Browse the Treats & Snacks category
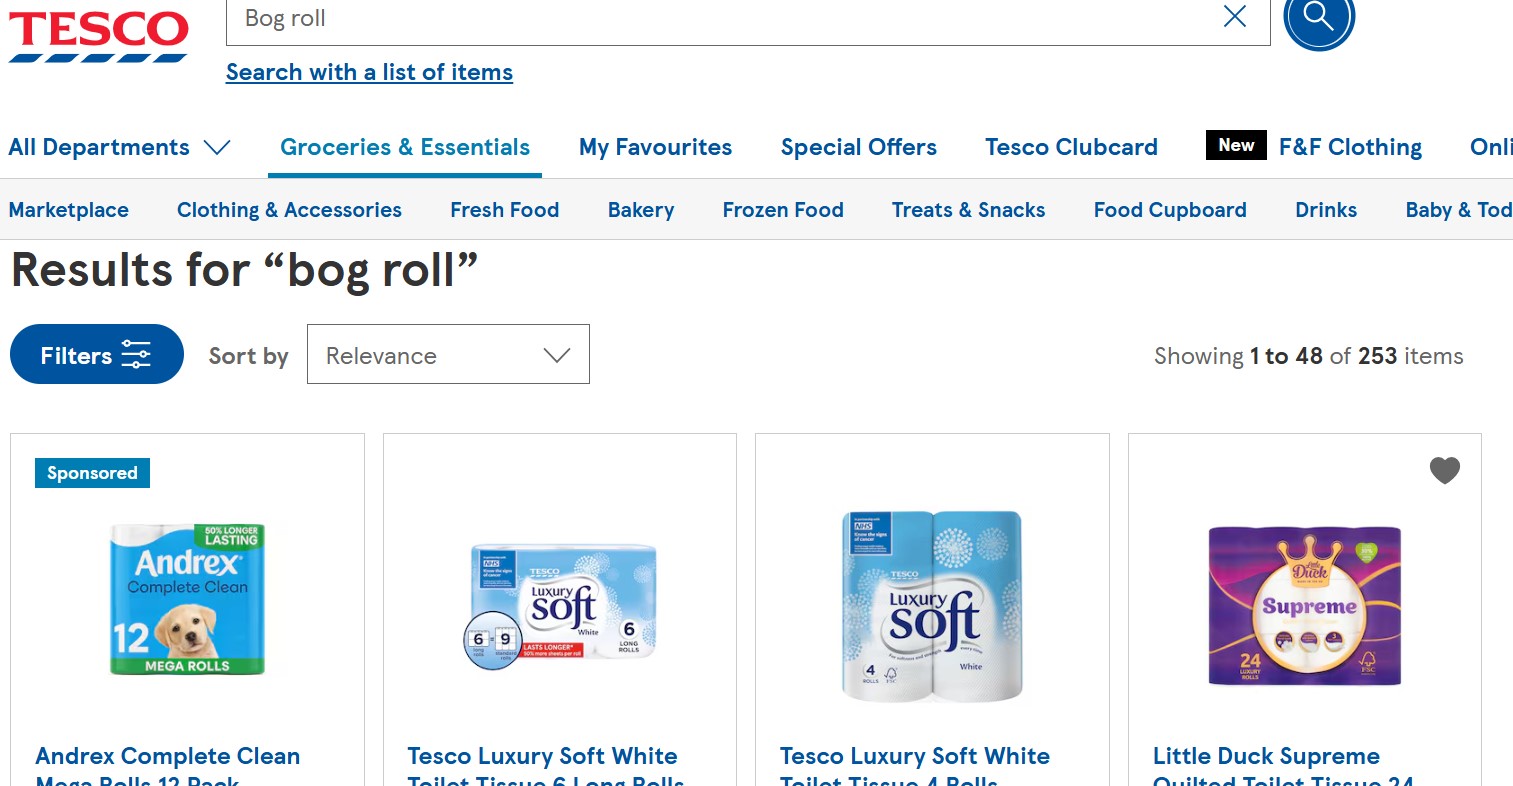Viewport: 1513px width, 786px height. coord(968,210)
